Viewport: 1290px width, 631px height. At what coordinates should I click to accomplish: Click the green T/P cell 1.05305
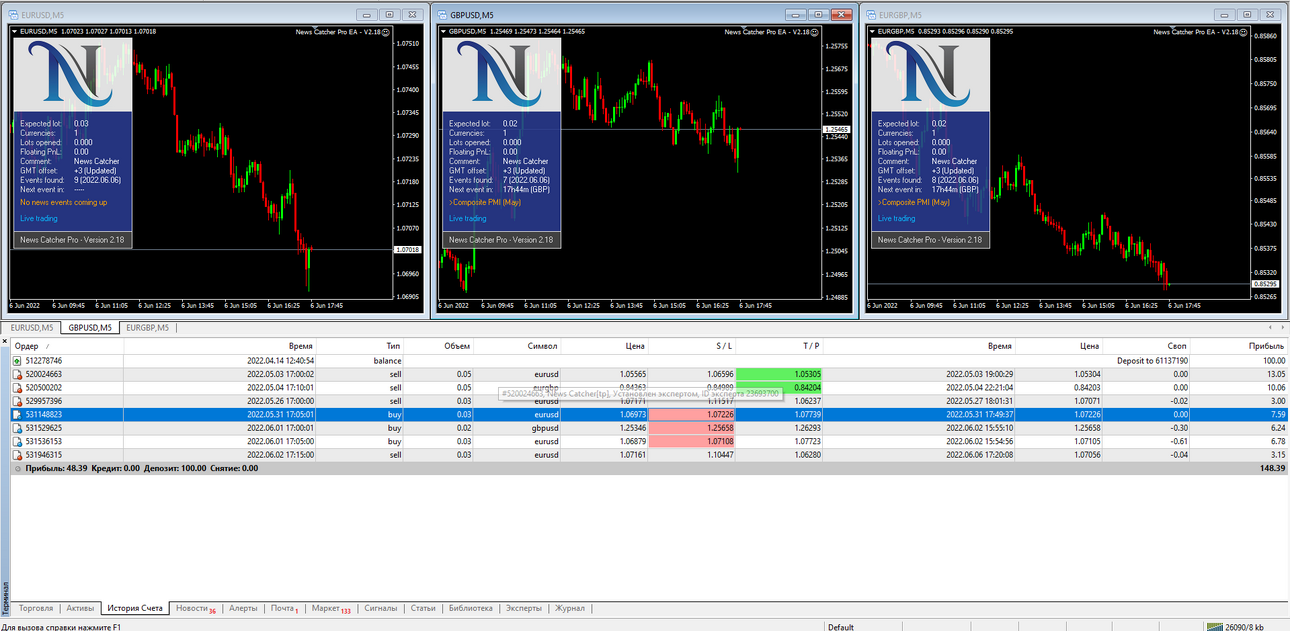778,374
